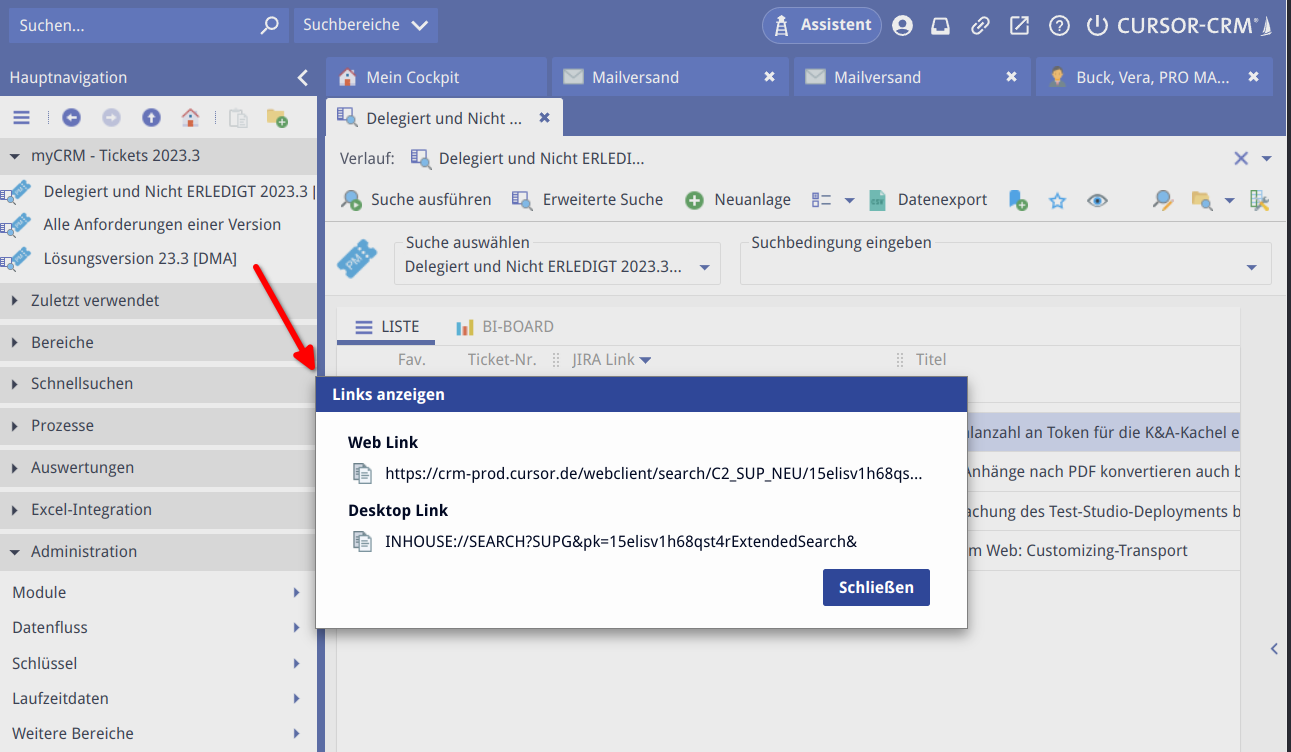Expand the Zuletzt verwendet section
The image size is (1291, 752).
pyautogui.click(x=95, y=300)
